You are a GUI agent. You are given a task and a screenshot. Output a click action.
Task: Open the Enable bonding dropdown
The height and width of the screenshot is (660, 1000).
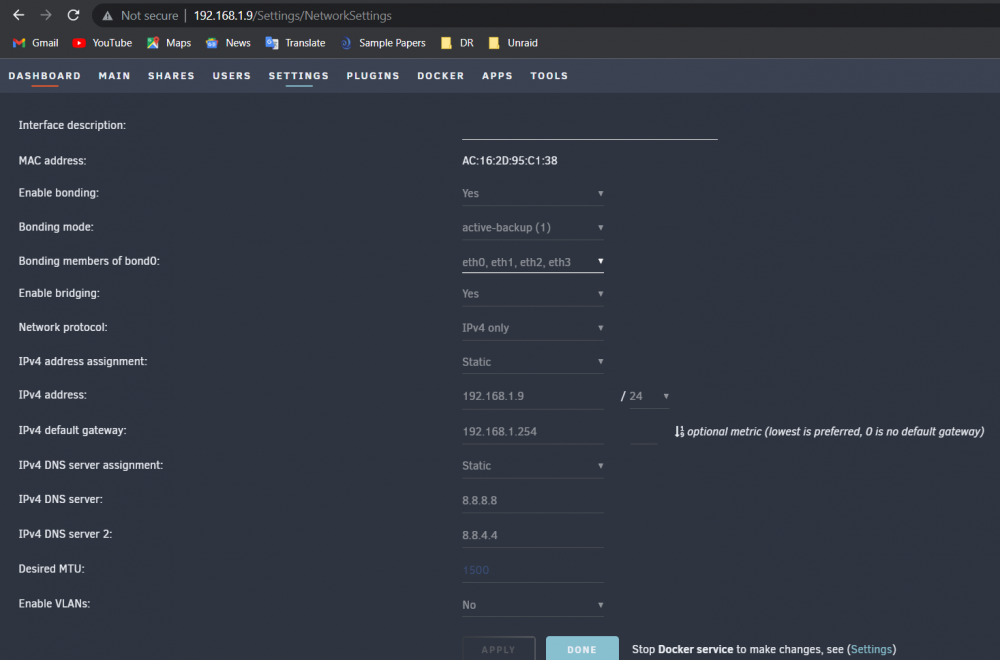pyautogui.click(x=533, y=193)
